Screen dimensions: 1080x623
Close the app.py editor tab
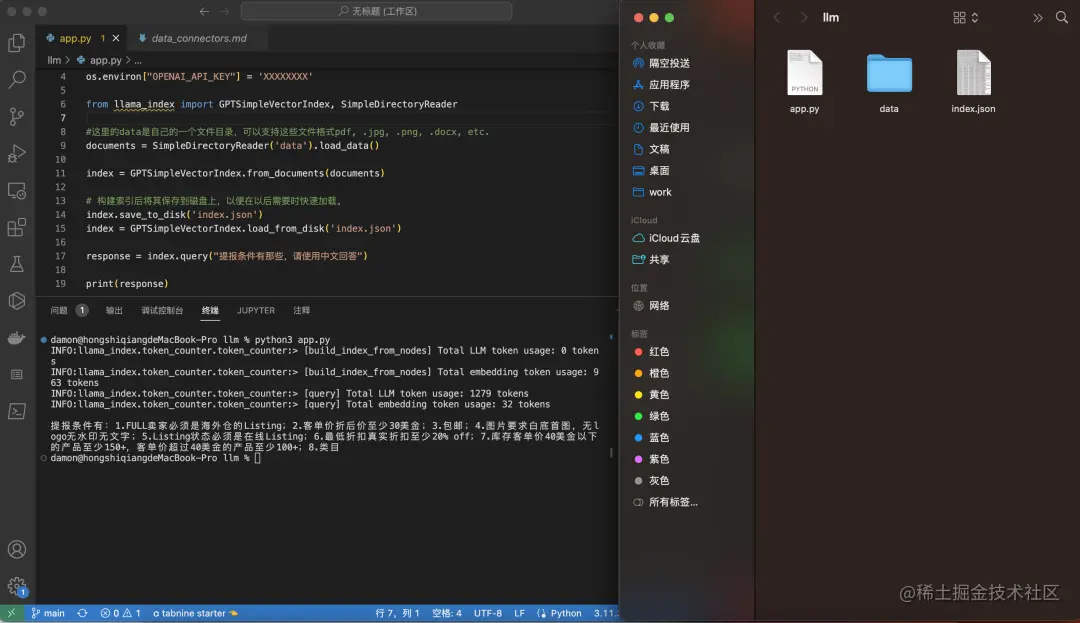116,38
